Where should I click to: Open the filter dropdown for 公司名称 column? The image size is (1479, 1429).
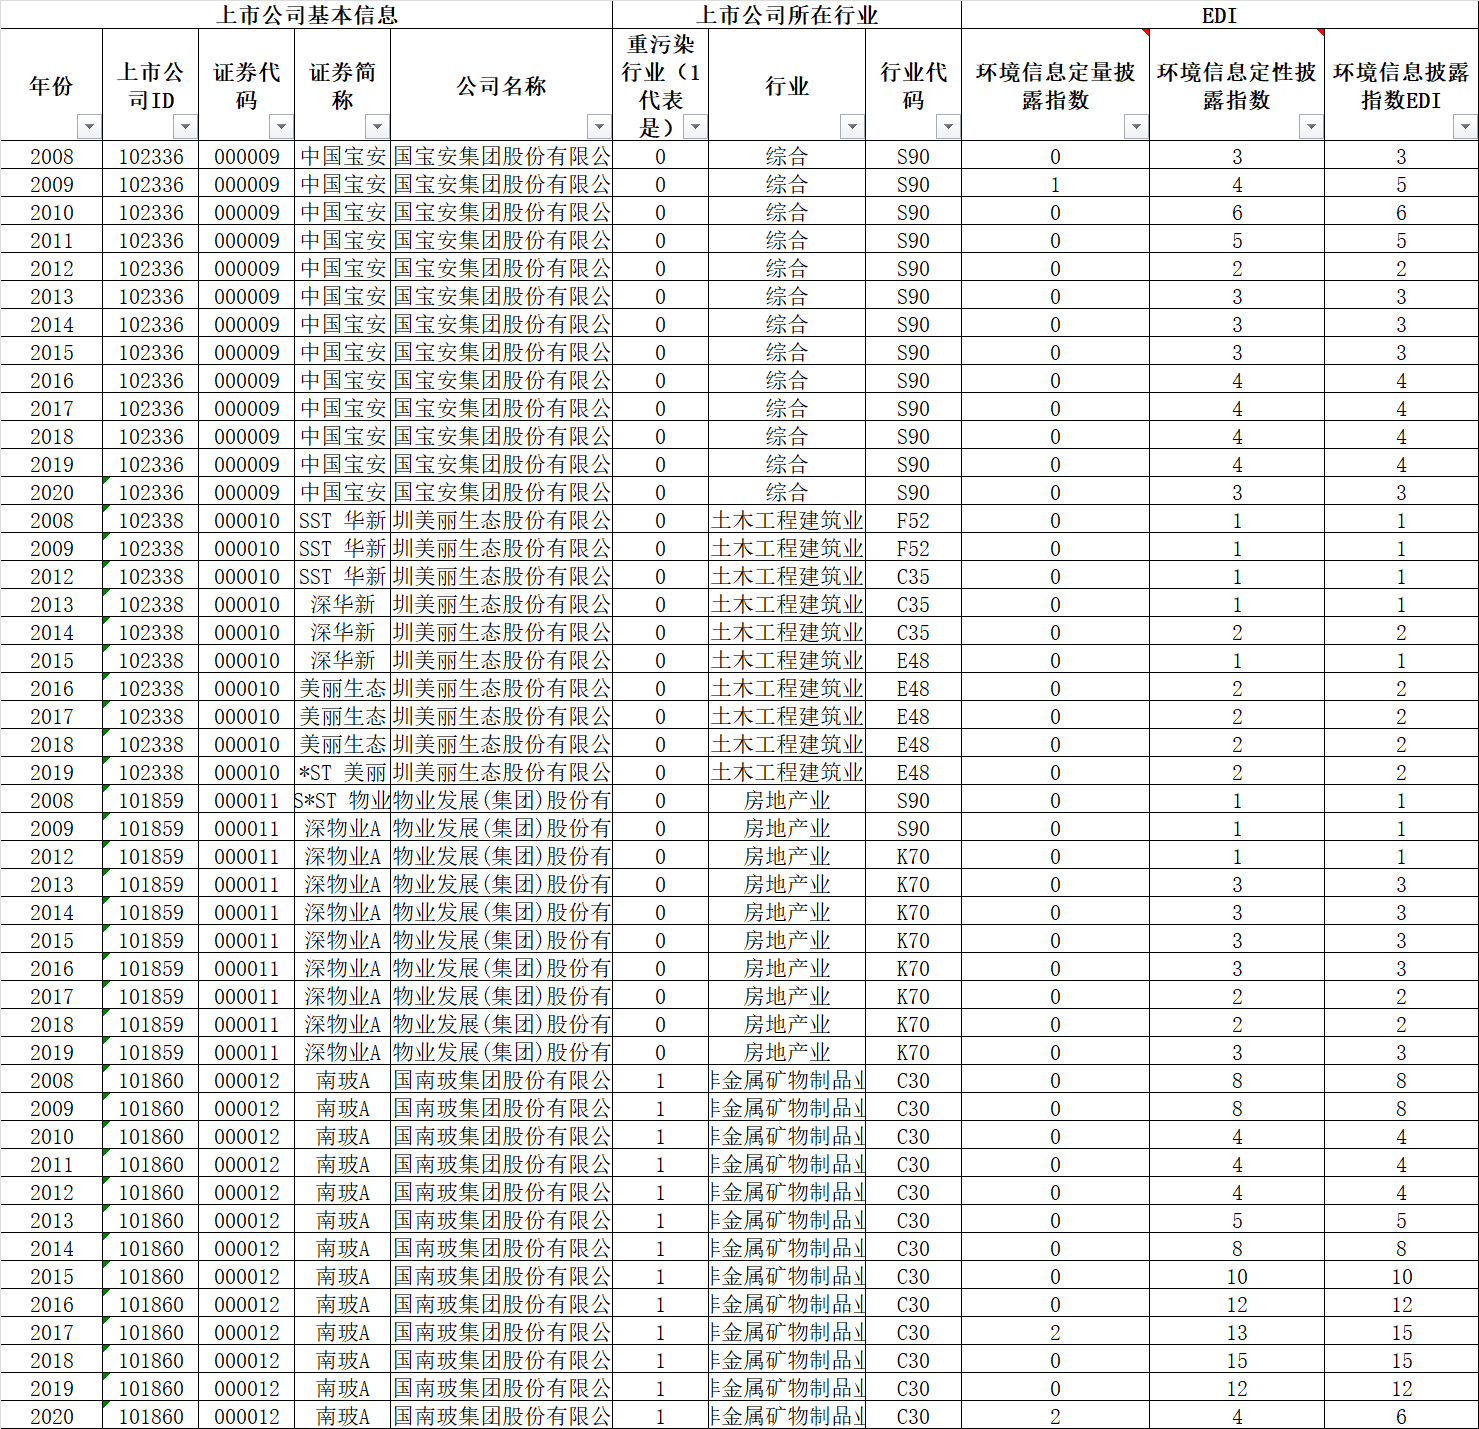pos(599,127)
